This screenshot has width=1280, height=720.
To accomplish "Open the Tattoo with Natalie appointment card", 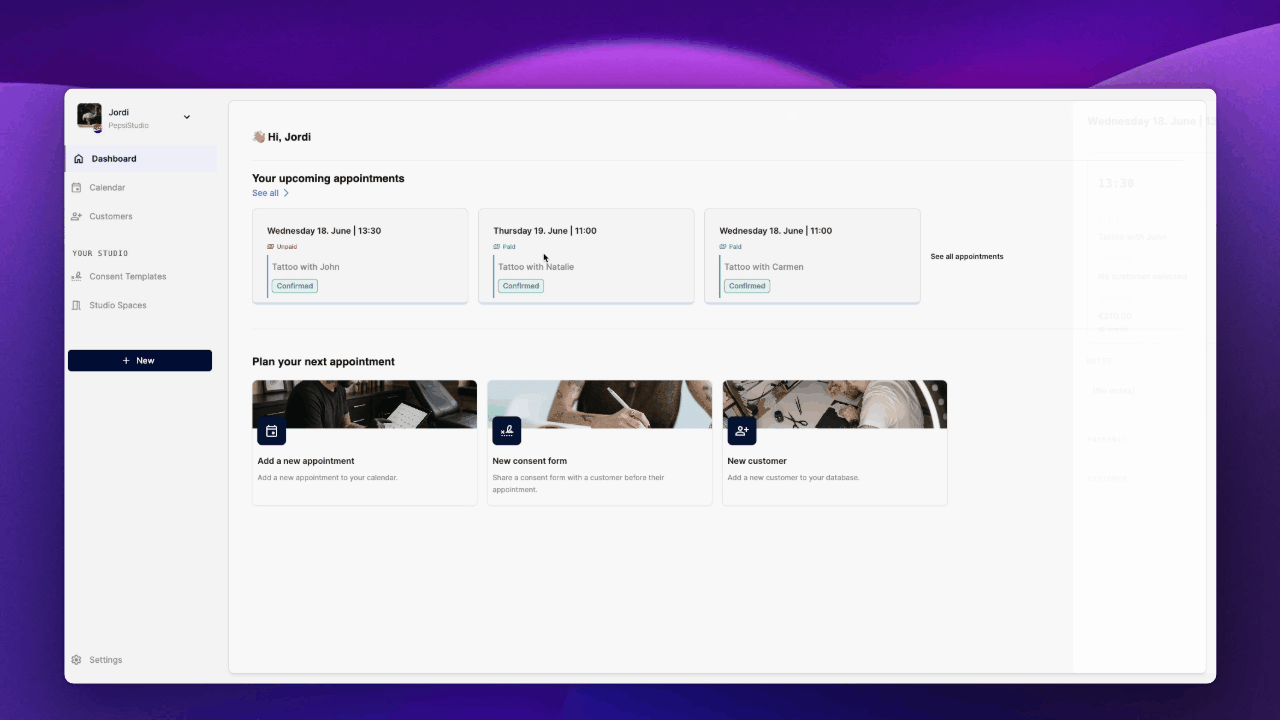I will coord(586,256).
